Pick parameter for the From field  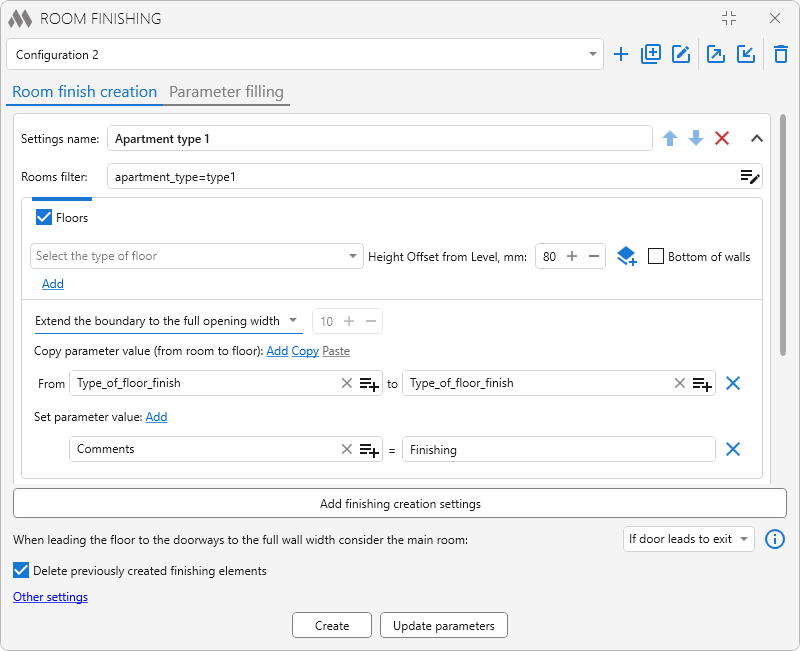click(369, 384)
